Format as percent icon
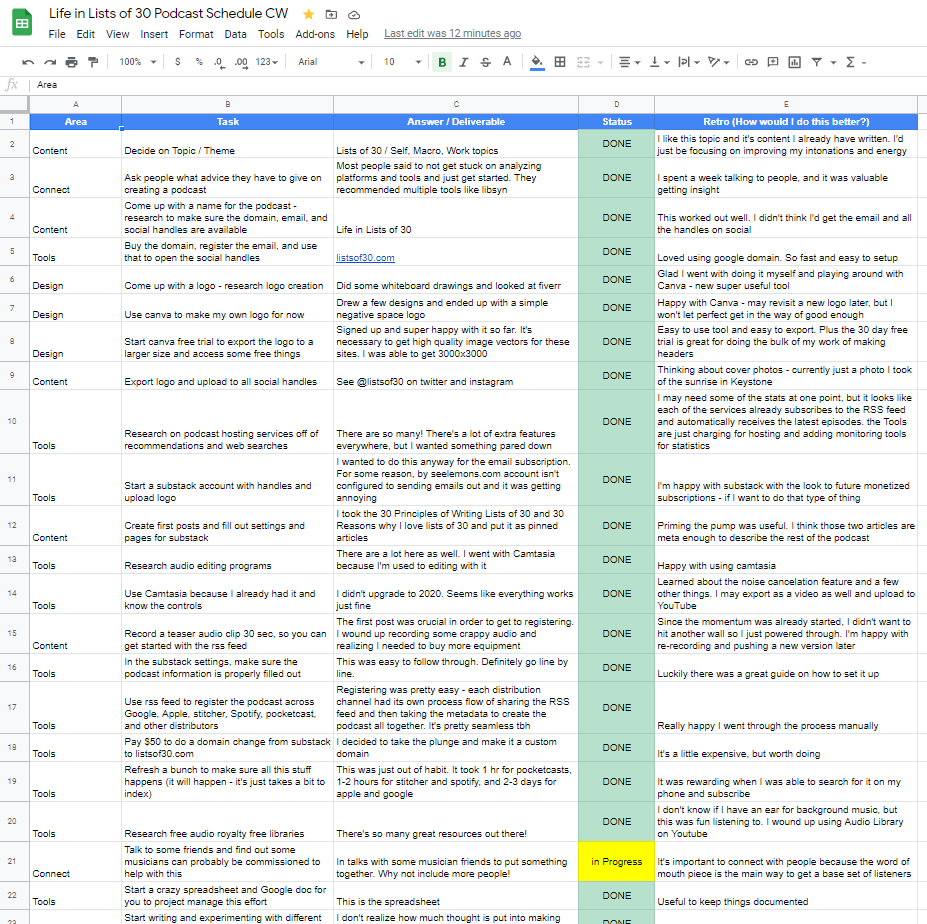This screenshot has height=924, width=927. tap(199, 62)
